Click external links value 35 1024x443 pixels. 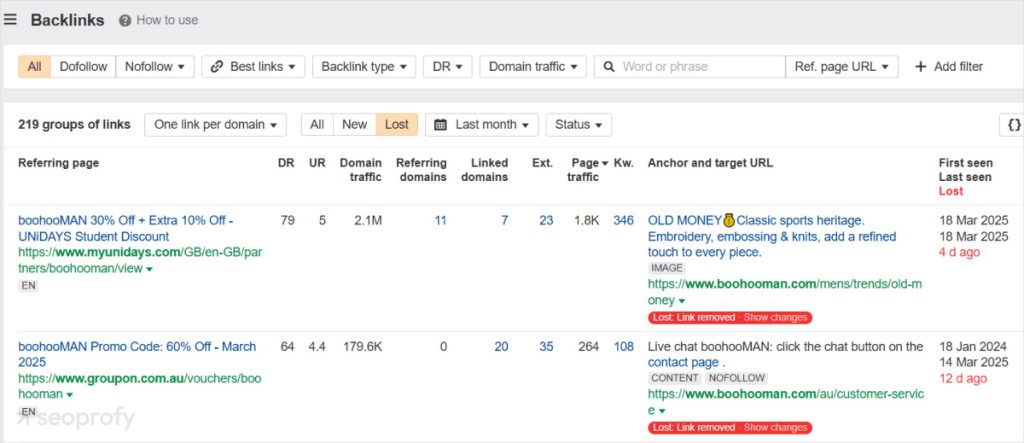(x=546, y=346)
